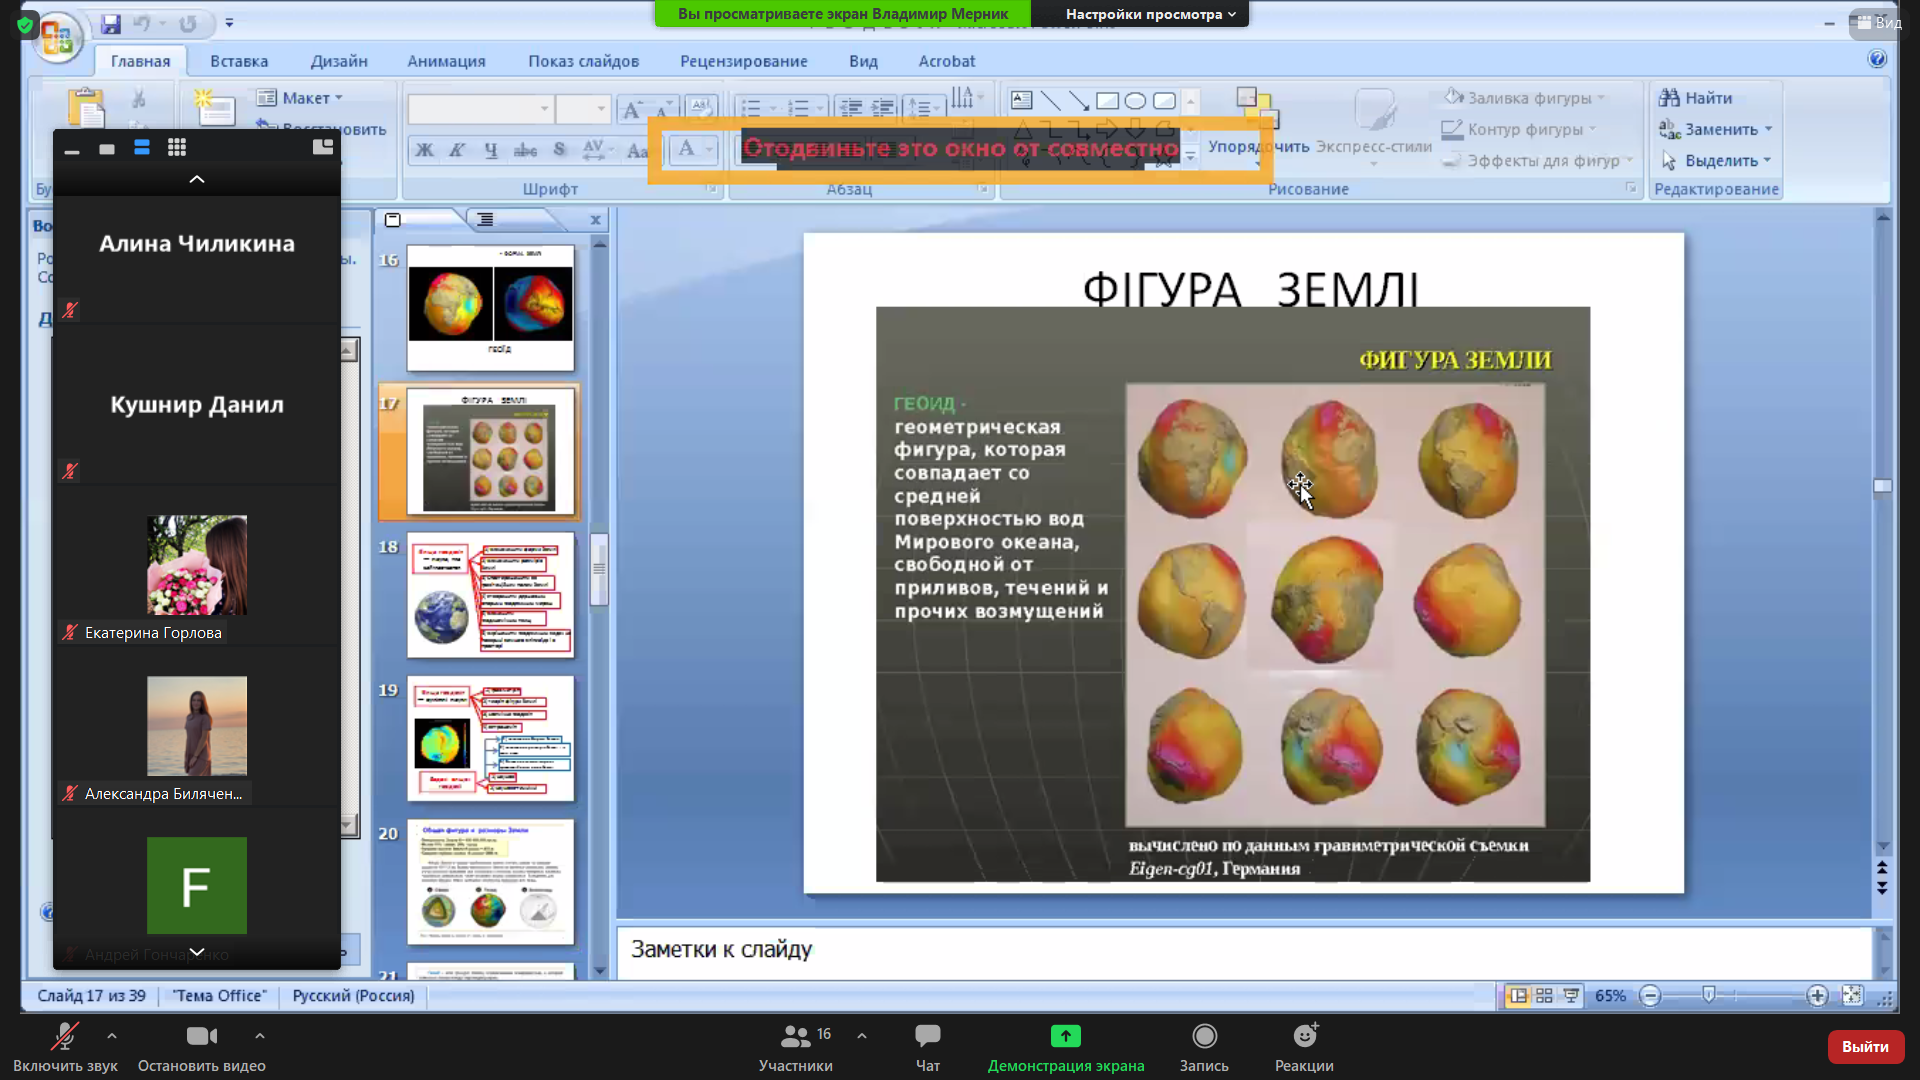Open Настройки просмотра dropdown
This screenshot has width=1920, height=1080.
coord(1150,14)
